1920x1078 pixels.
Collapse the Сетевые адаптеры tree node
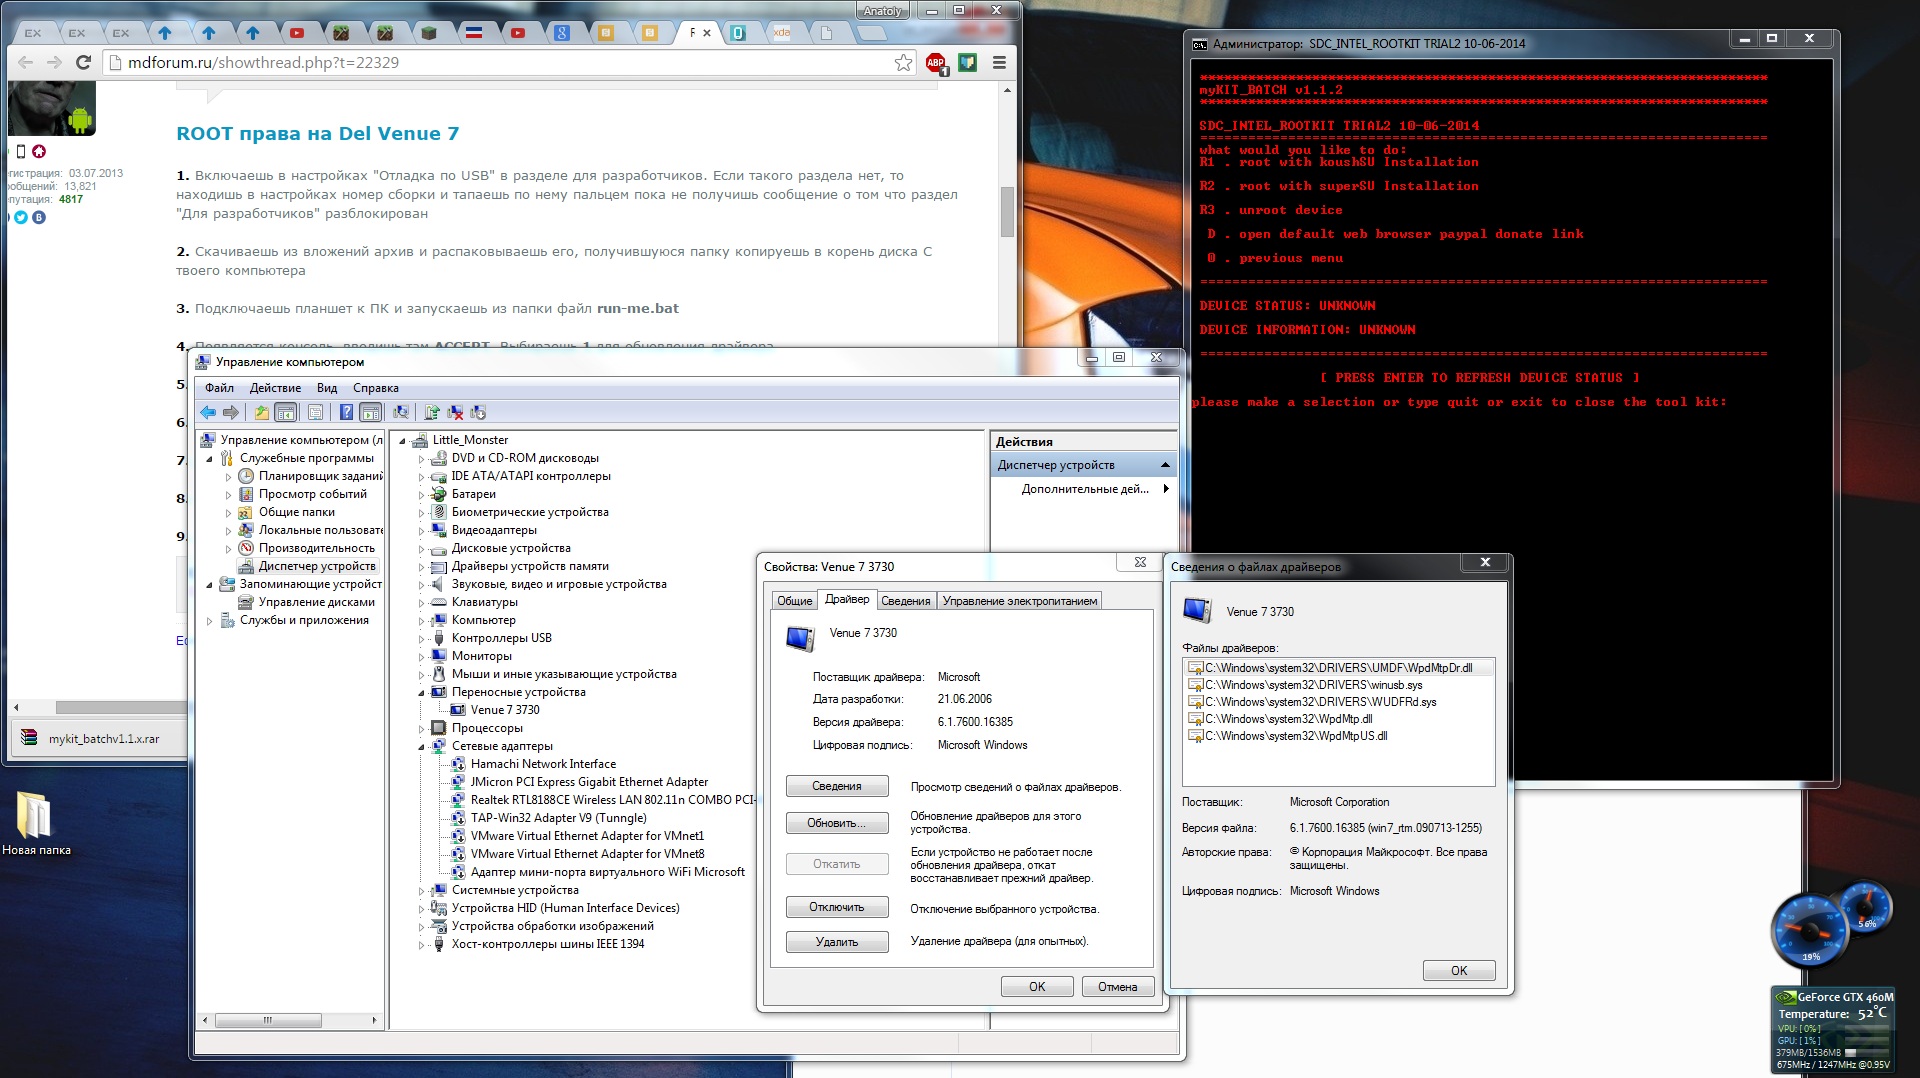(x=421, y=747)
